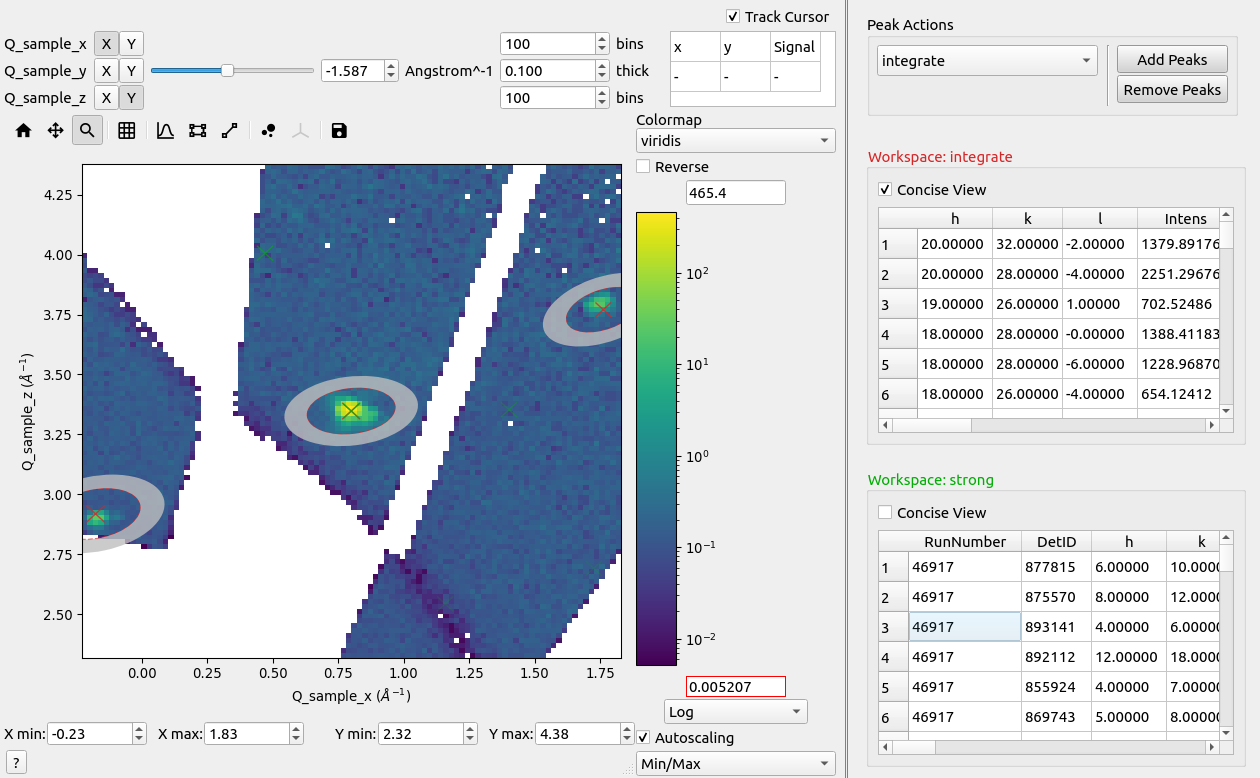Screen dimensions: 1260x778
Task: Click the question mark help button
Action: pos(16,763)
